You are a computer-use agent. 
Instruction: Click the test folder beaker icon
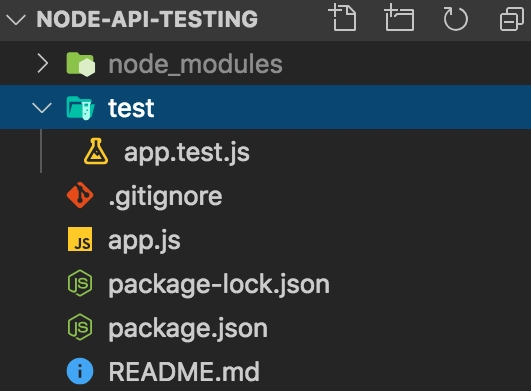(80, 108)
